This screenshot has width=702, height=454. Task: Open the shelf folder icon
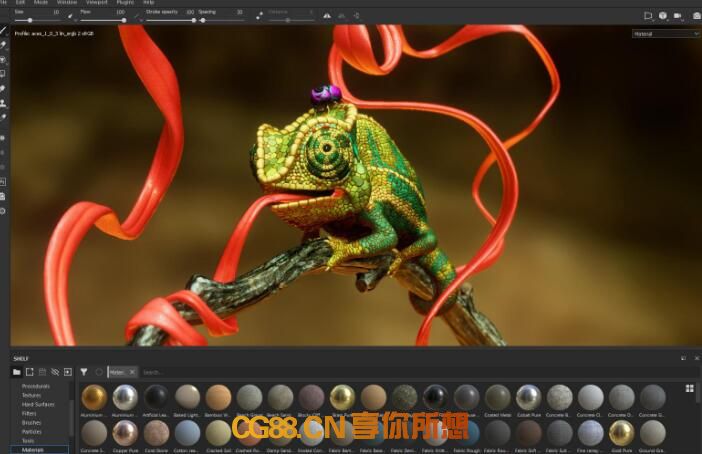tap(17, 372)
